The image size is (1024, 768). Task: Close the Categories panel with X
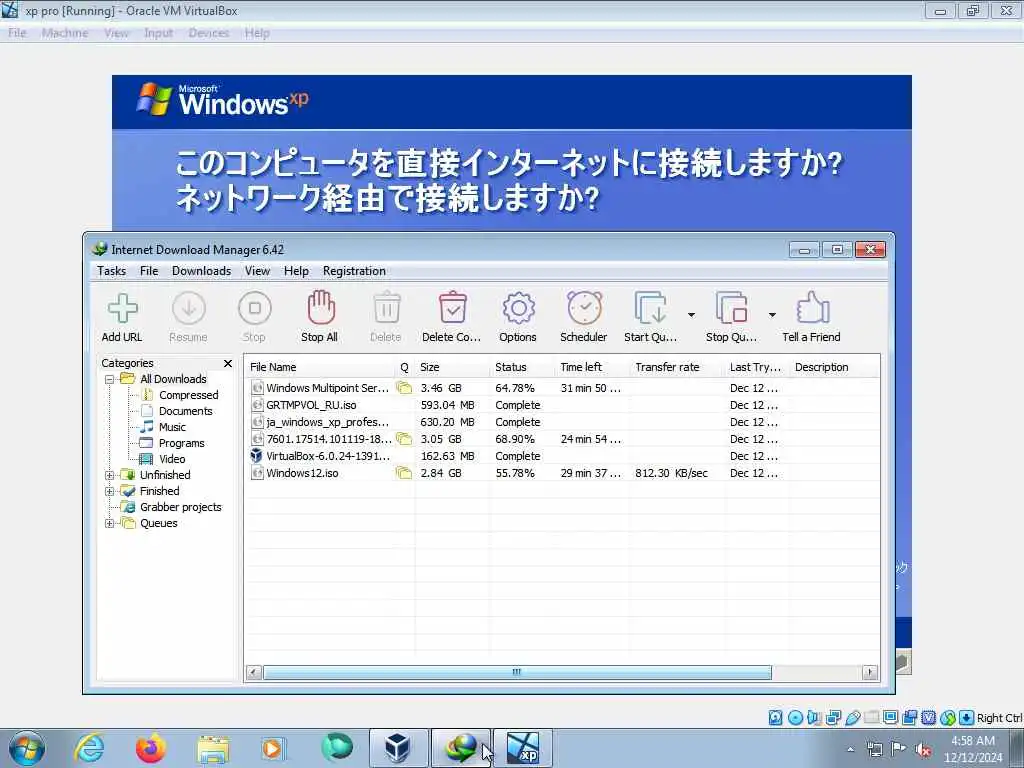(x=228, y=363)
